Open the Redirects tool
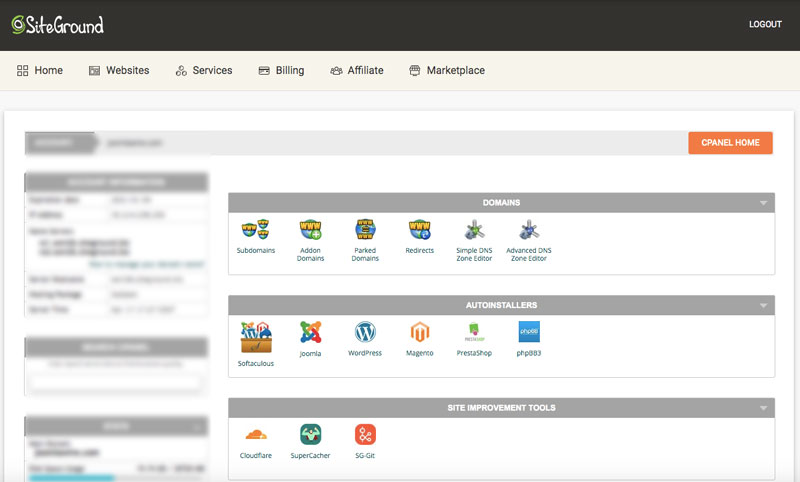This screenshot has width=800, height=482. coord(419,236)
